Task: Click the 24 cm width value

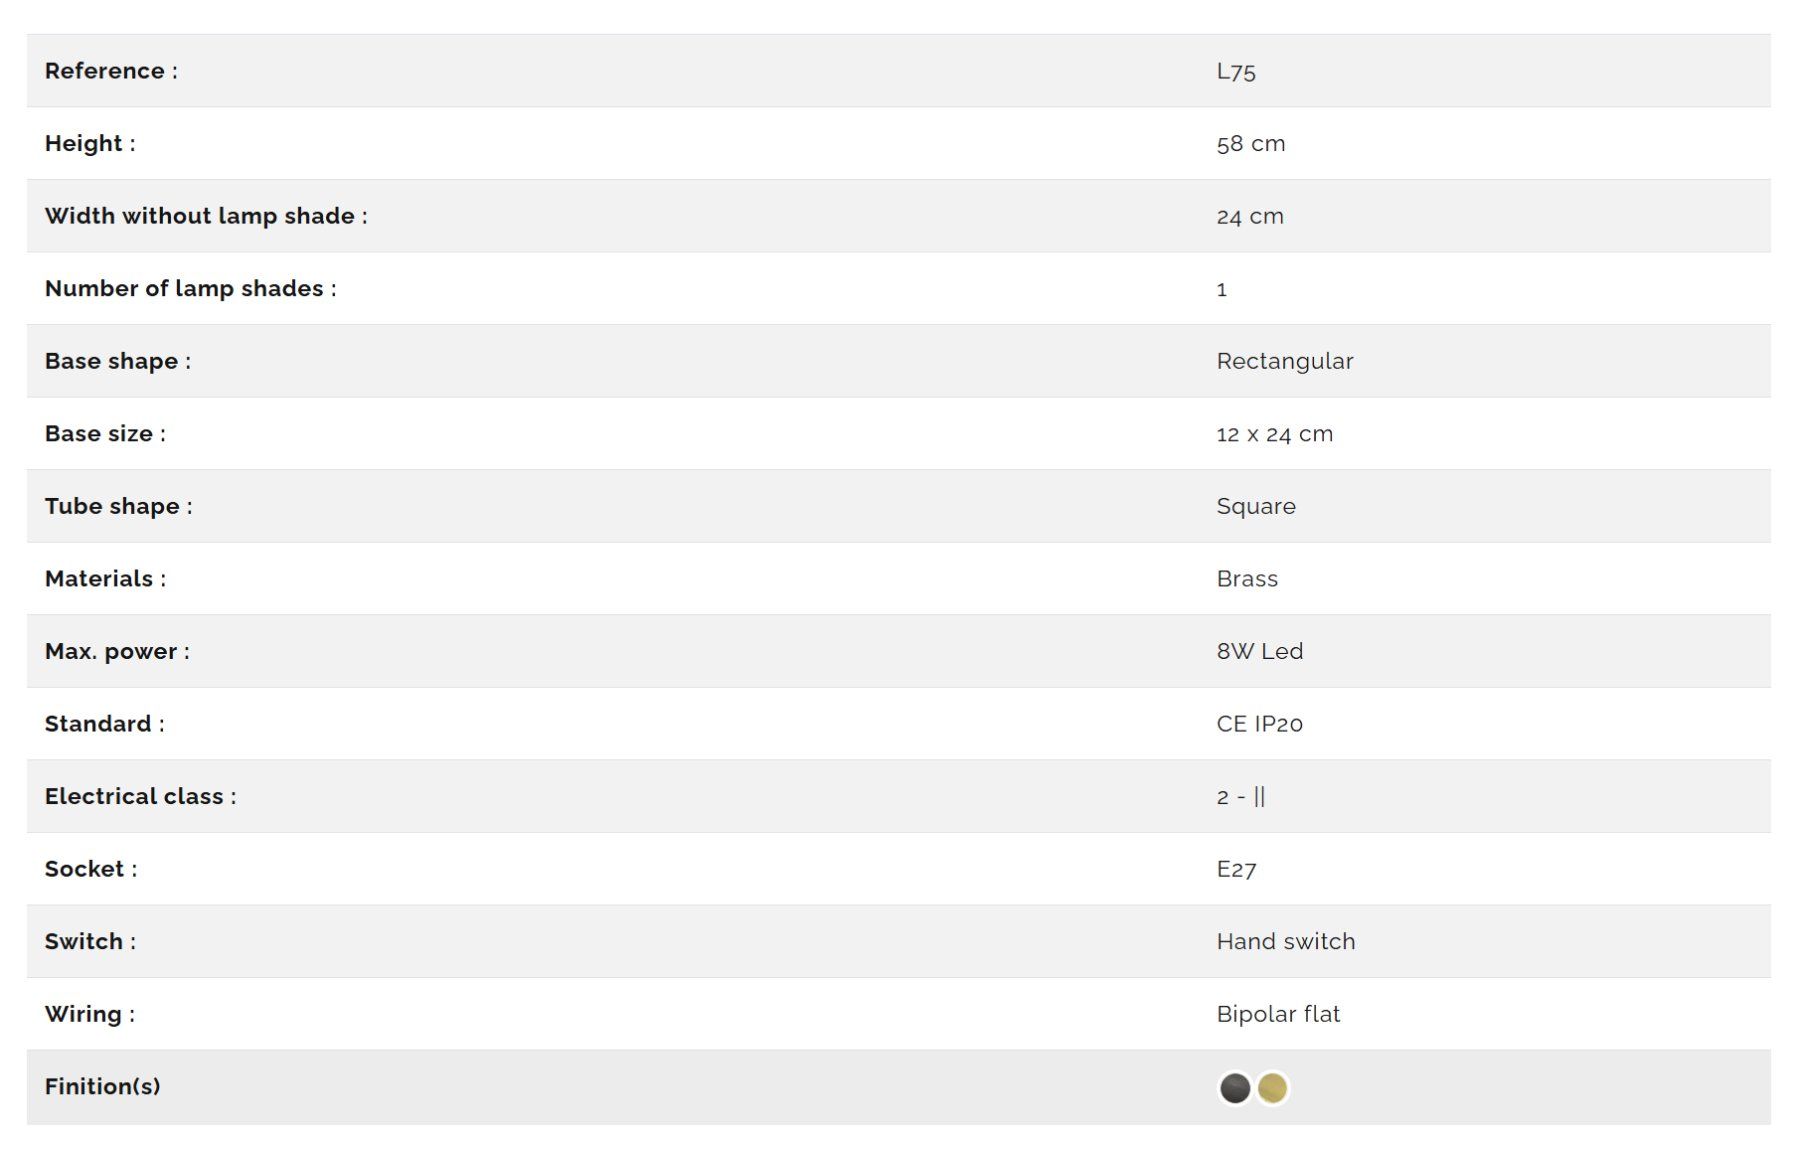Action: pos(1250,216)
